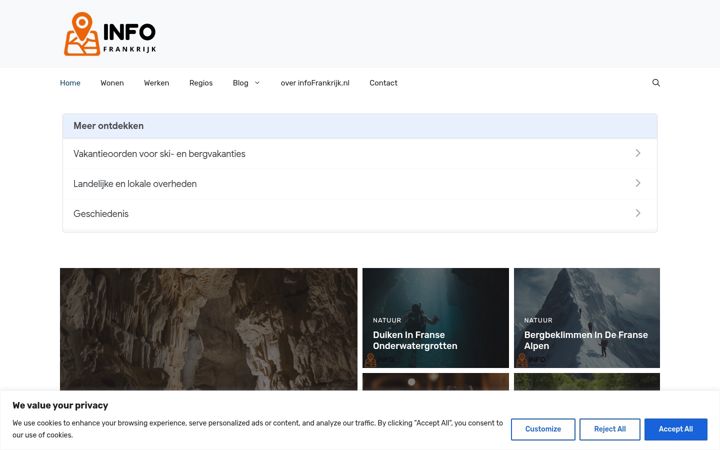This screenshot has width=720, height=450.
Task: Go to the Home menu item
Action: coord(70,83)
